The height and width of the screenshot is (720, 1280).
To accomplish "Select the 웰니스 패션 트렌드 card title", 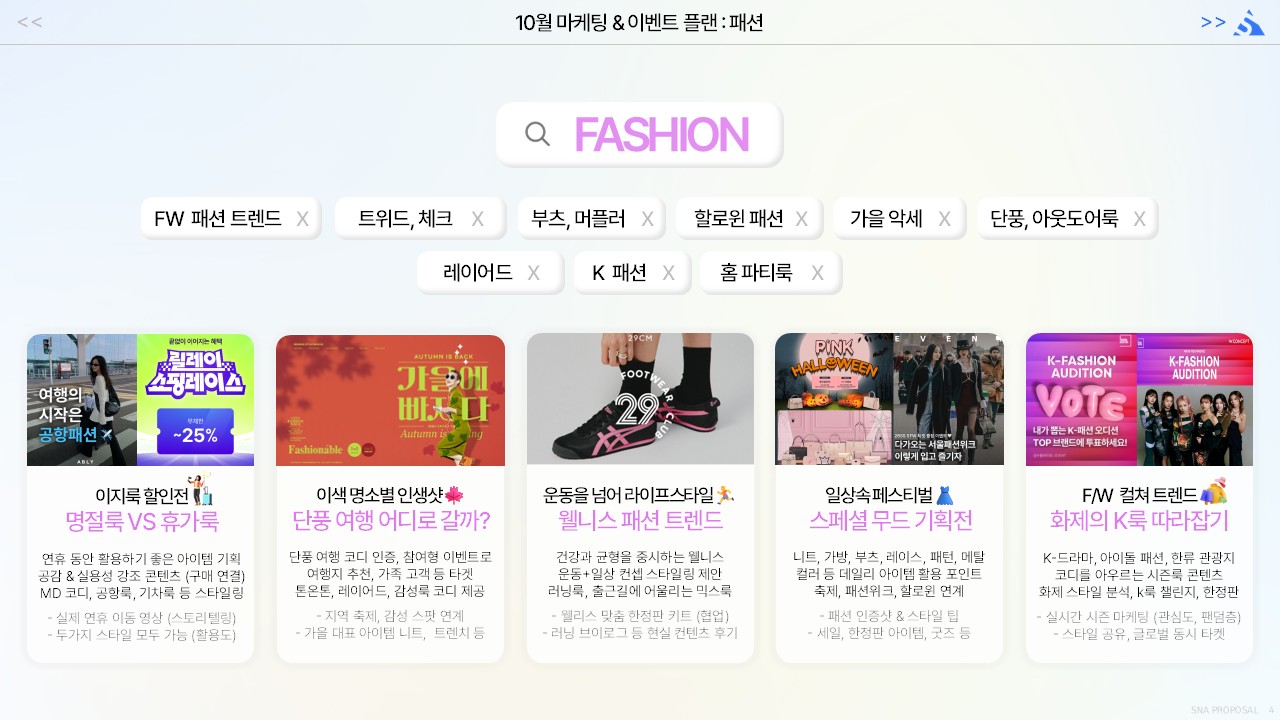I will 640,521.
